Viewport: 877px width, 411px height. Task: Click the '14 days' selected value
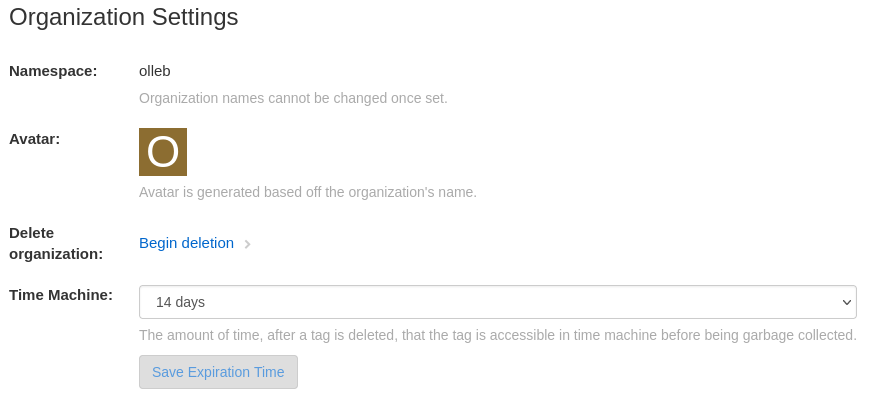point(180,302)
